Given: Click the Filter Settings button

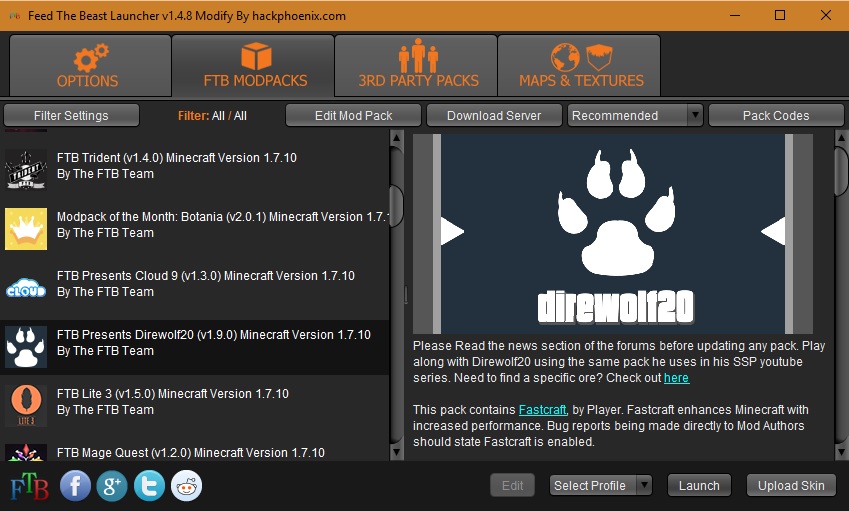Looking at the screenshot, I should point(71,115).
